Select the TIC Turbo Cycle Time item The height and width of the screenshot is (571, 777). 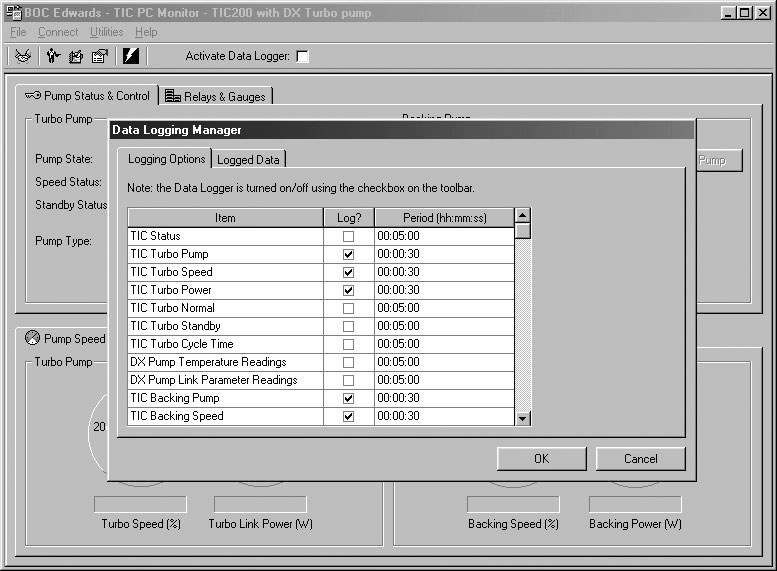point(225,344)
